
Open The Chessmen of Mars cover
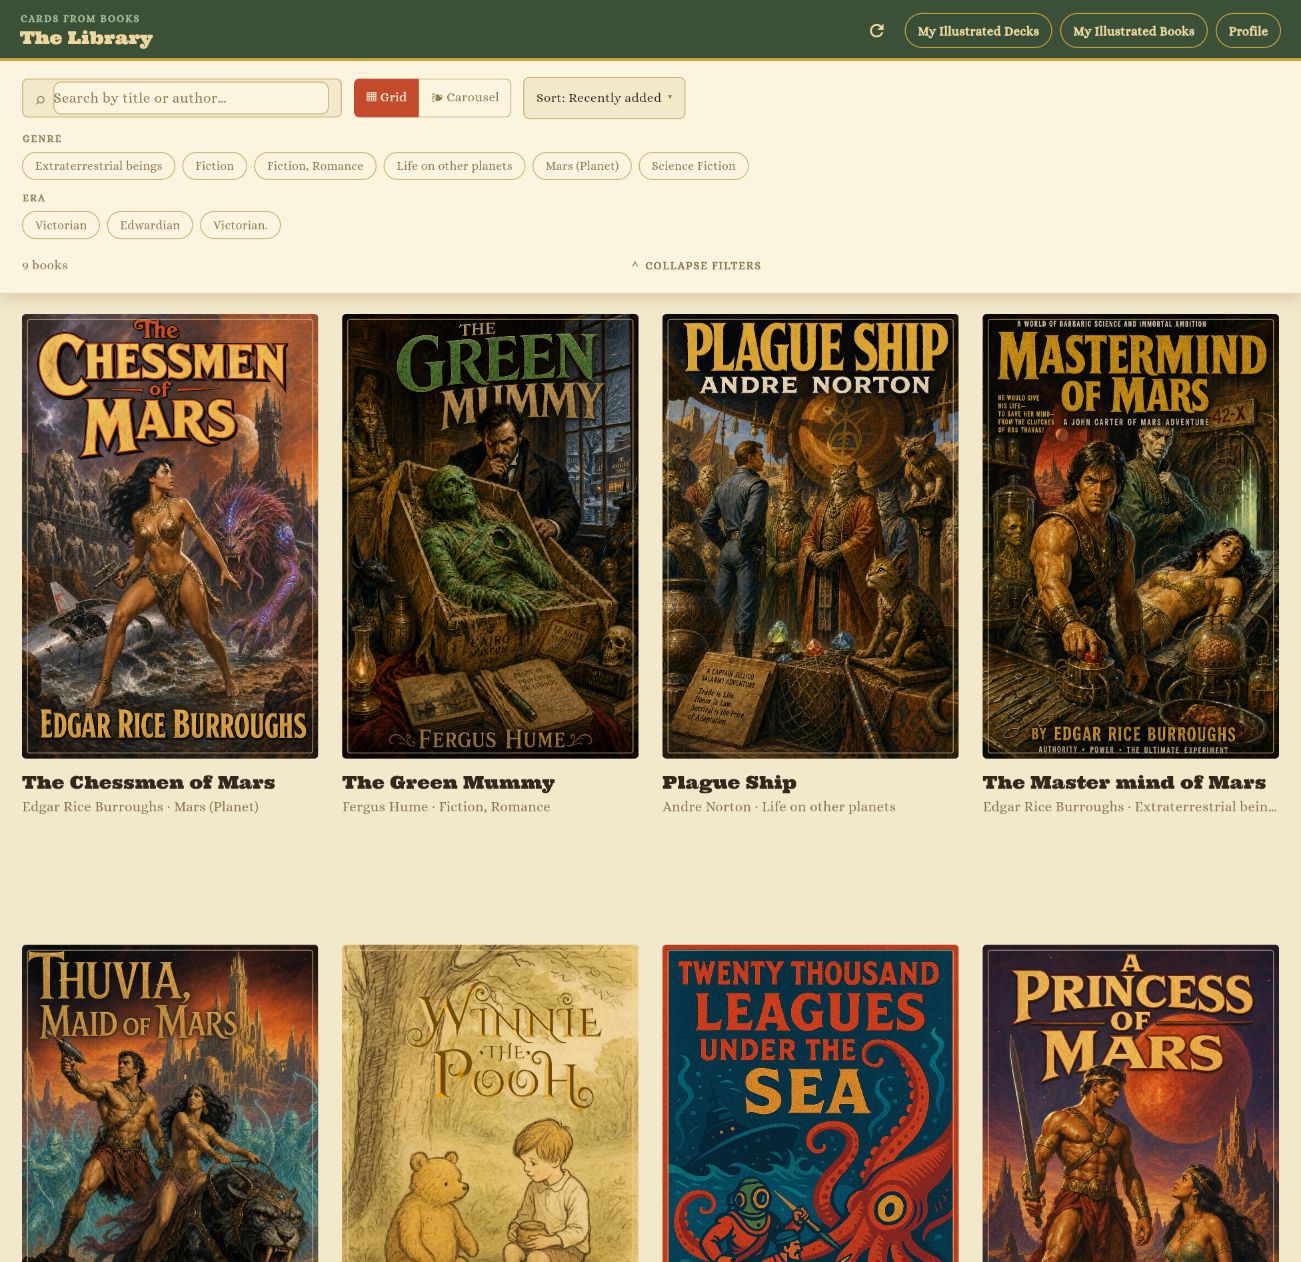click(170, 536)
